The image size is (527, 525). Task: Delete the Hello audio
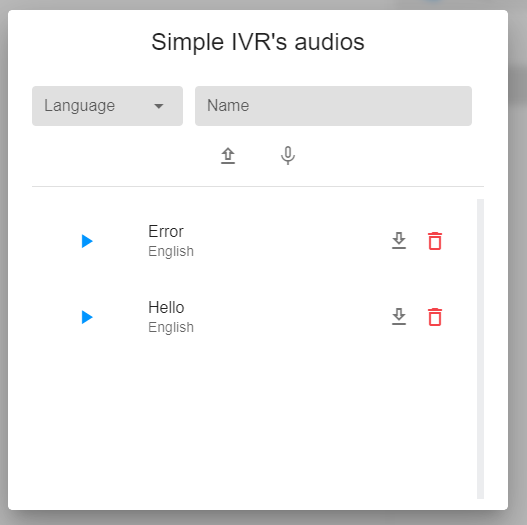click(435, 317)
